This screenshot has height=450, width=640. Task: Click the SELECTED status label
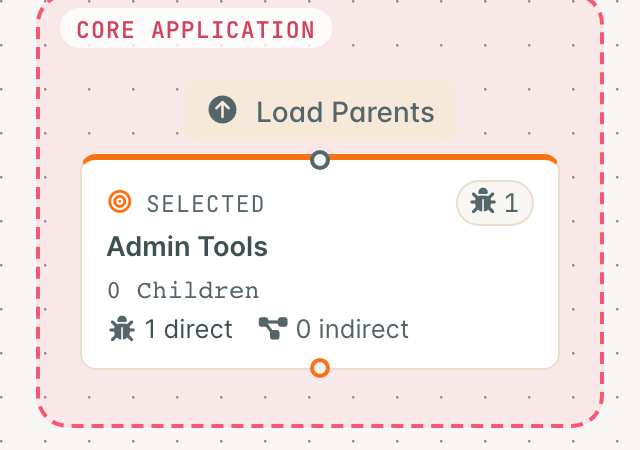[x=205, y=204]
